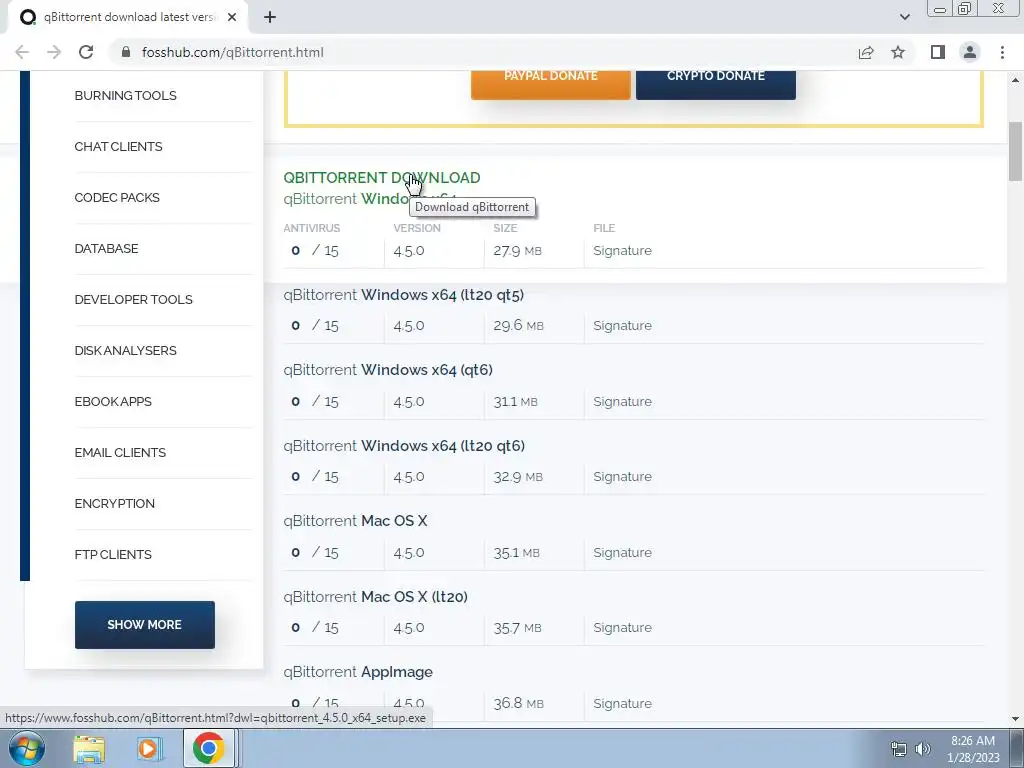
Task: Open Signature for the 31.1 MB file
Action: (622, 401)
